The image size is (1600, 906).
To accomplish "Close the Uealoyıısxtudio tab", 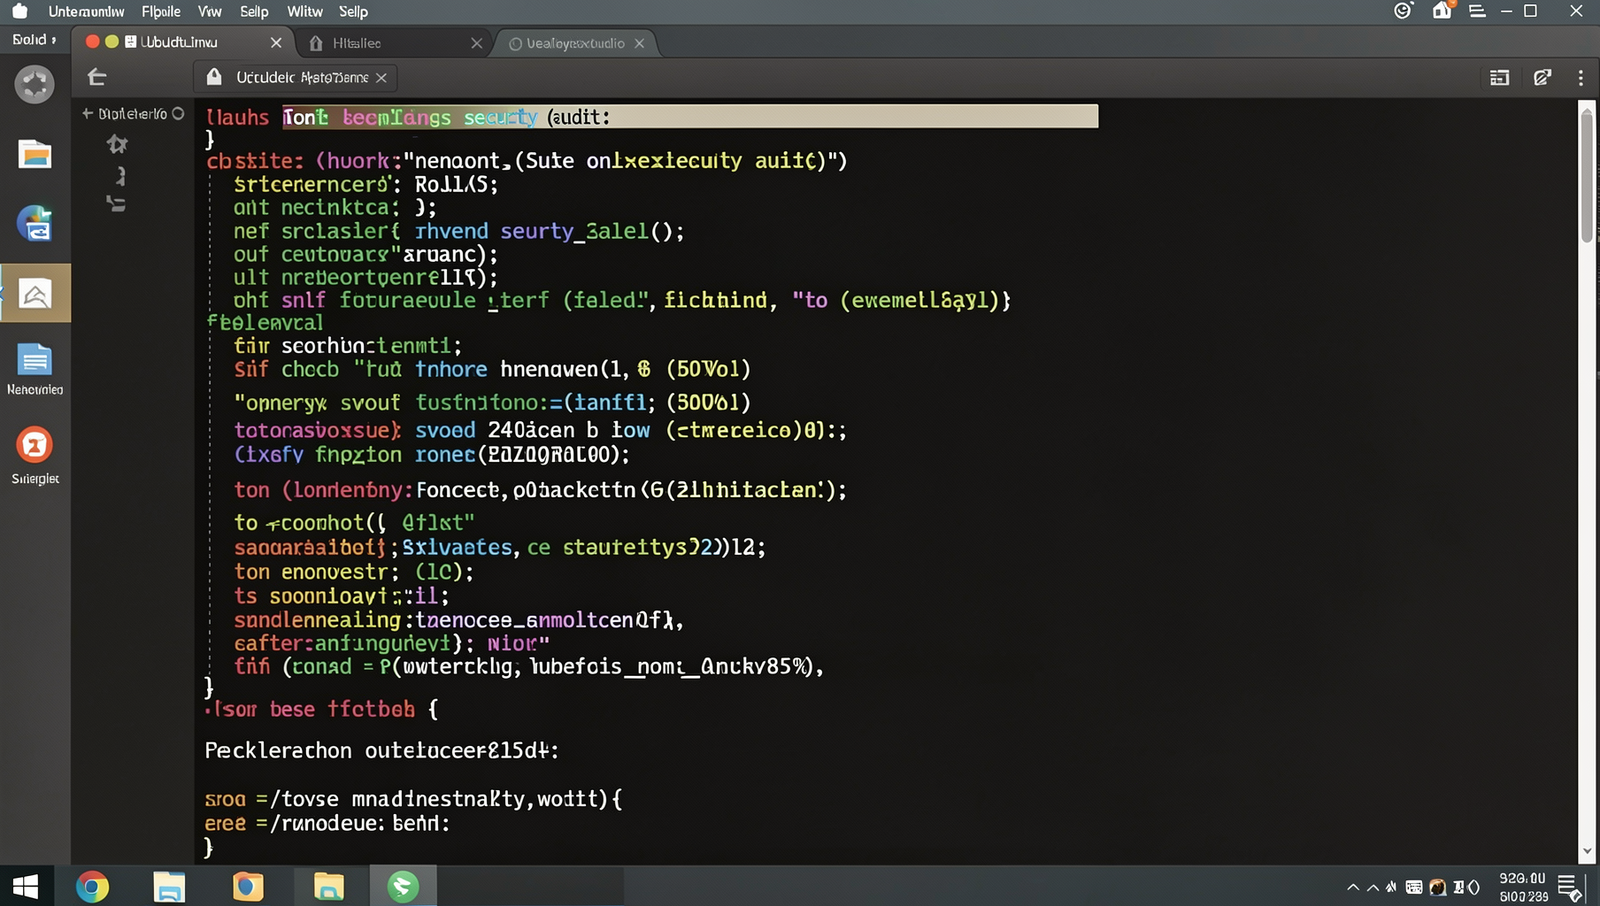I will pos(639,43).
